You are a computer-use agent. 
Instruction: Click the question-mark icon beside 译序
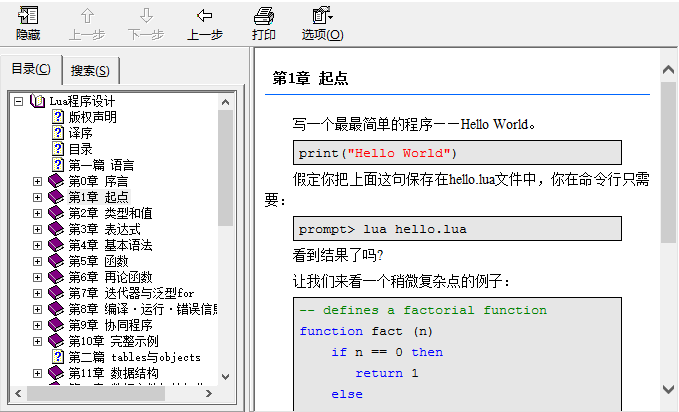click(x=58, y=133)
